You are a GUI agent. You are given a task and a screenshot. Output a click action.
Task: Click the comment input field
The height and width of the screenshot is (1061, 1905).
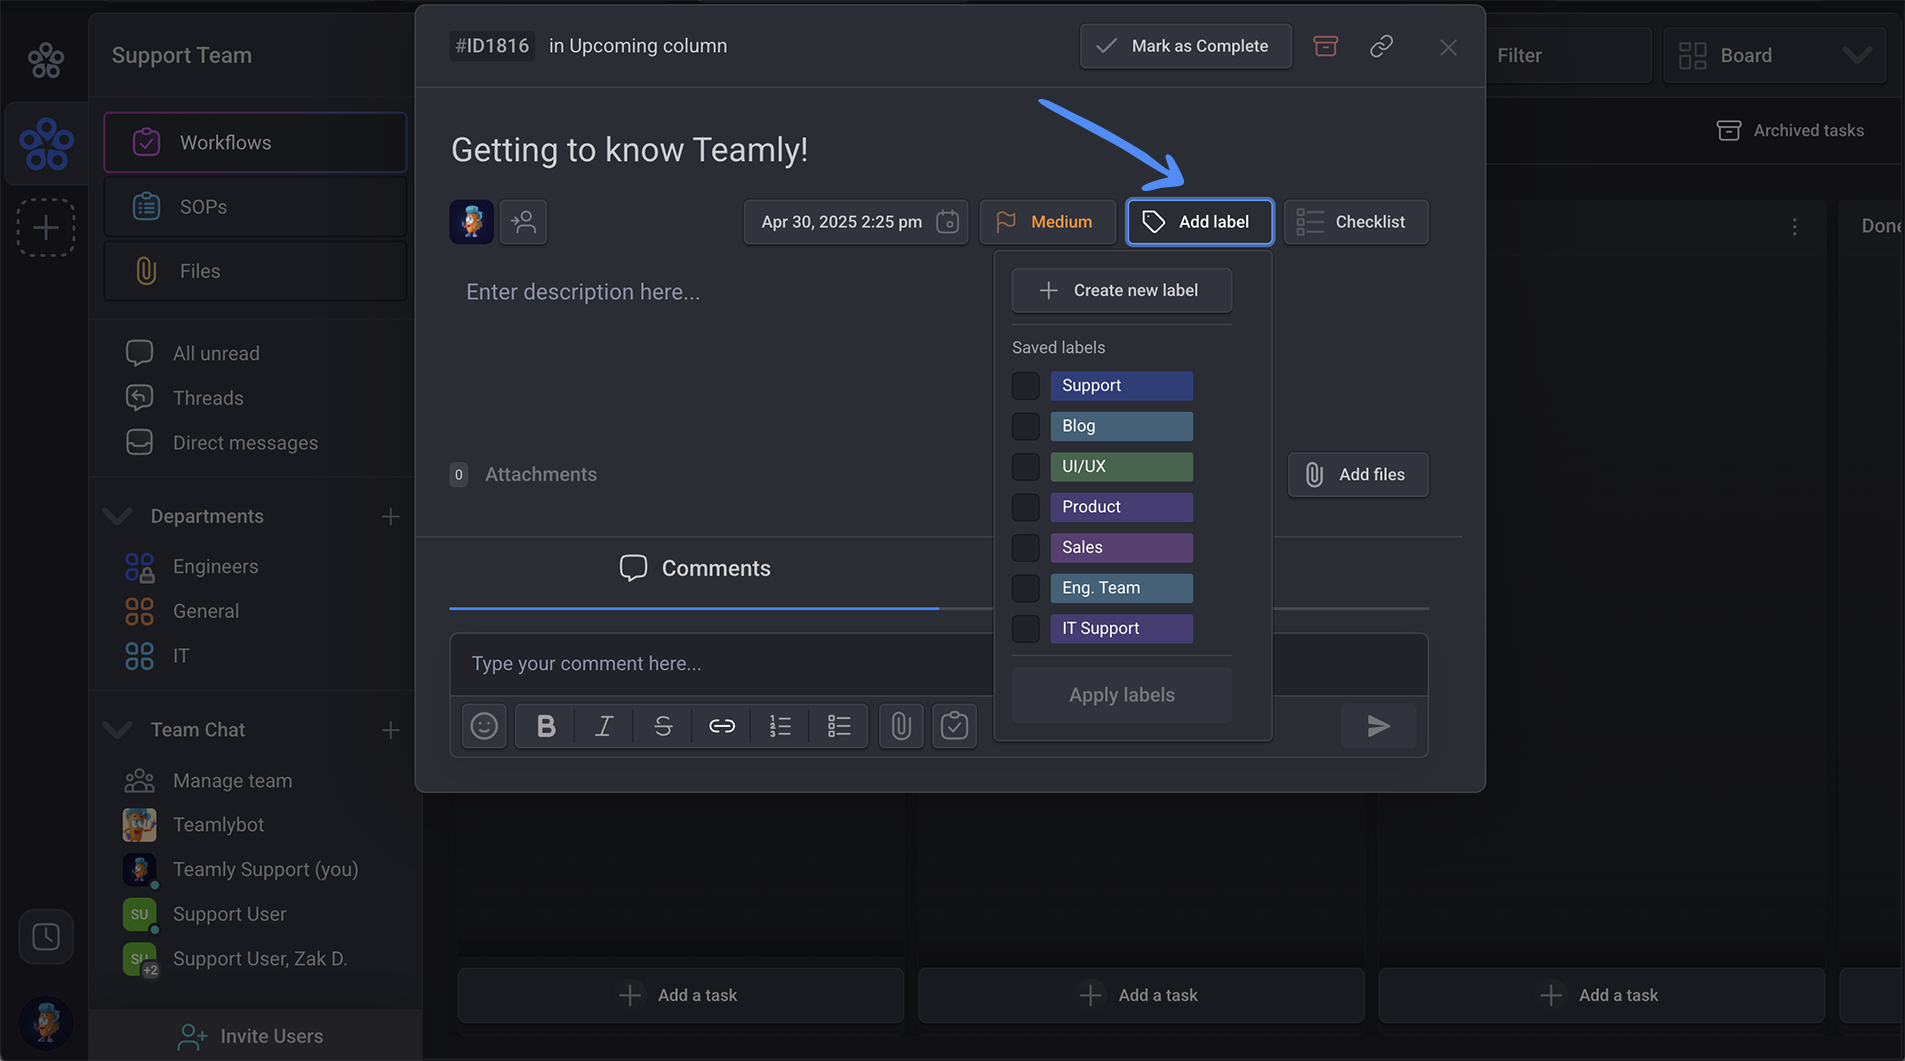[720, 664]
